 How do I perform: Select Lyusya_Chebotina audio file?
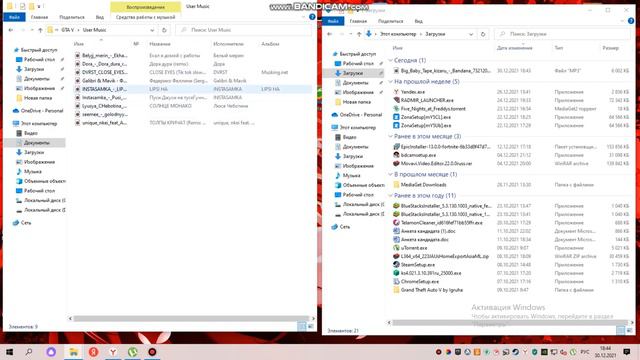104,106
